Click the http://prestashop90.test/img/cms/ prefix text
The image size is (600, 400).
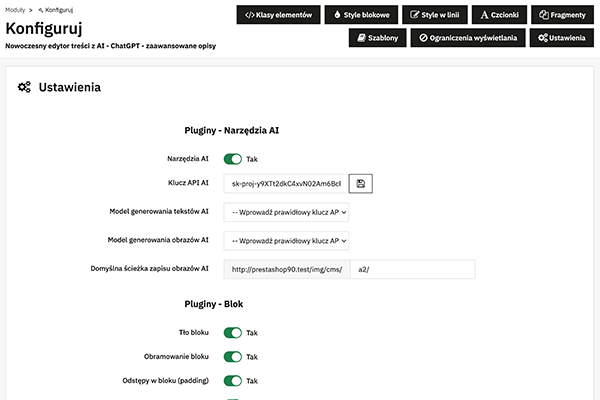coord(287,269)
